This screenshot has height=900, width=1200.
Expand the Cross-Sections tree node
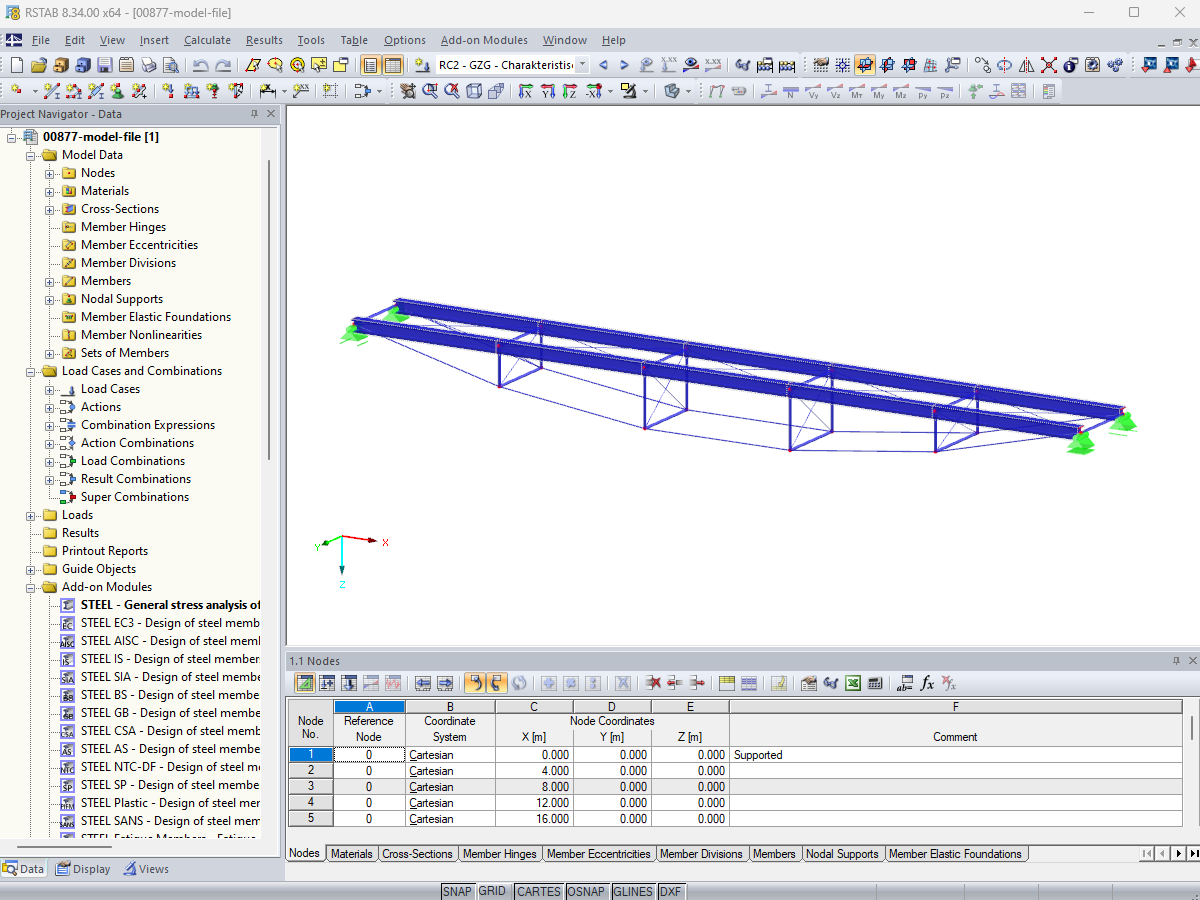50,209
